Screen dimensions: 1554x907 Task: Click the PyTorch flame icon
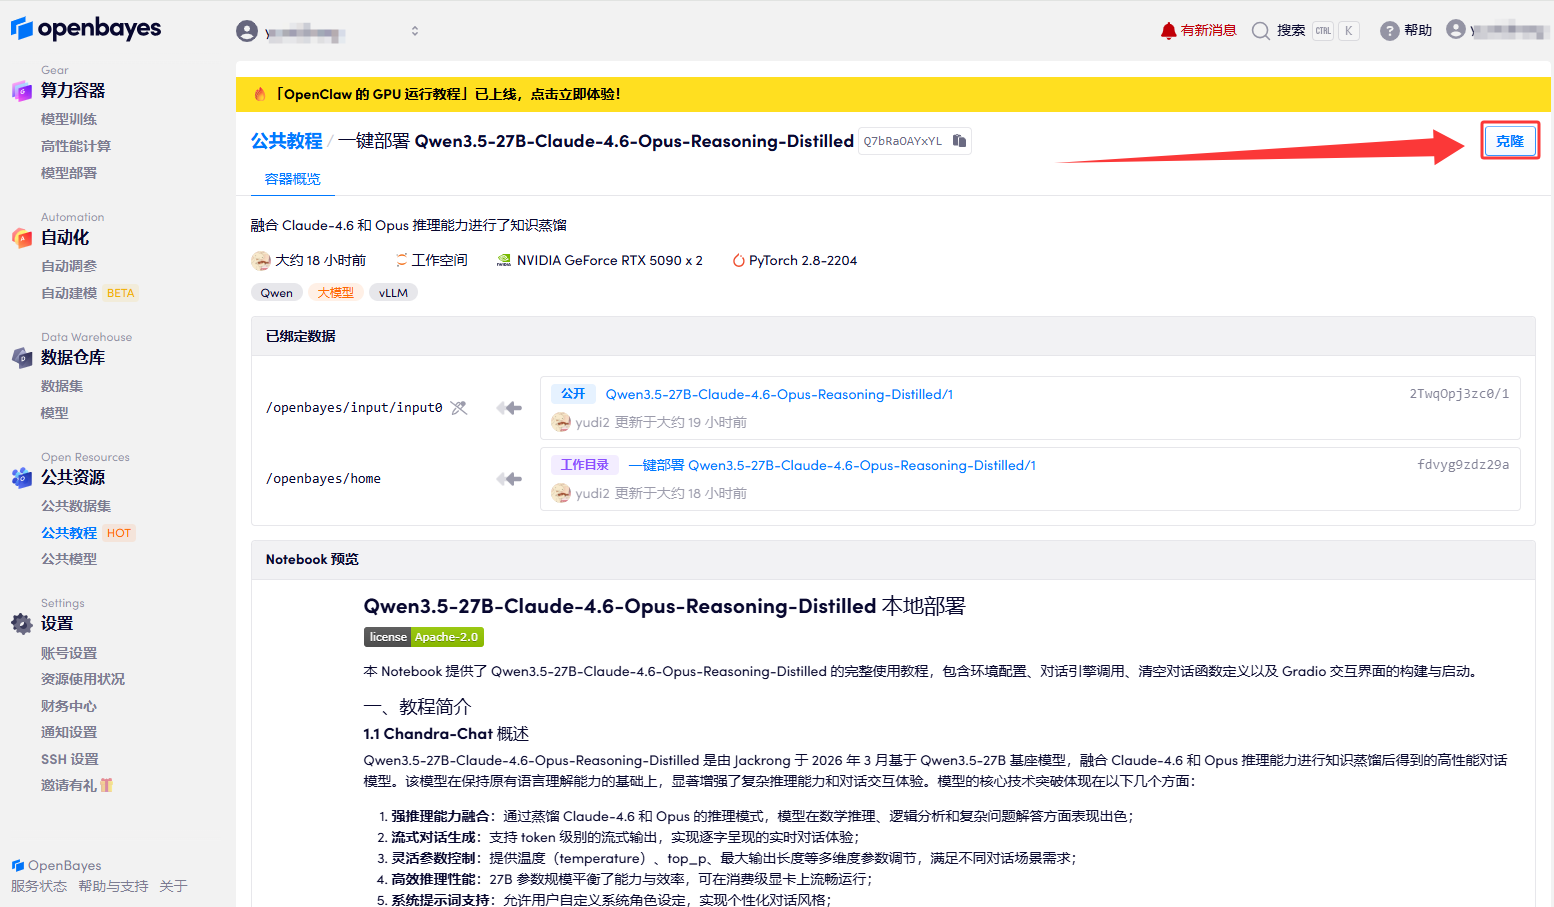[738, 261]
